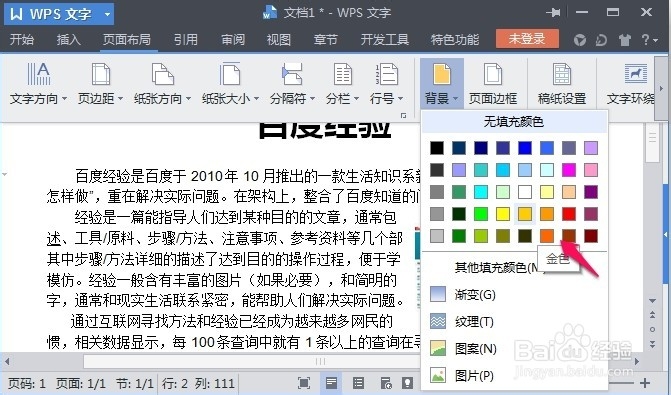This screenshot has height=395, width=671.
Task: Open the 页边距 margins tool
Action: [x=101, y=83]
